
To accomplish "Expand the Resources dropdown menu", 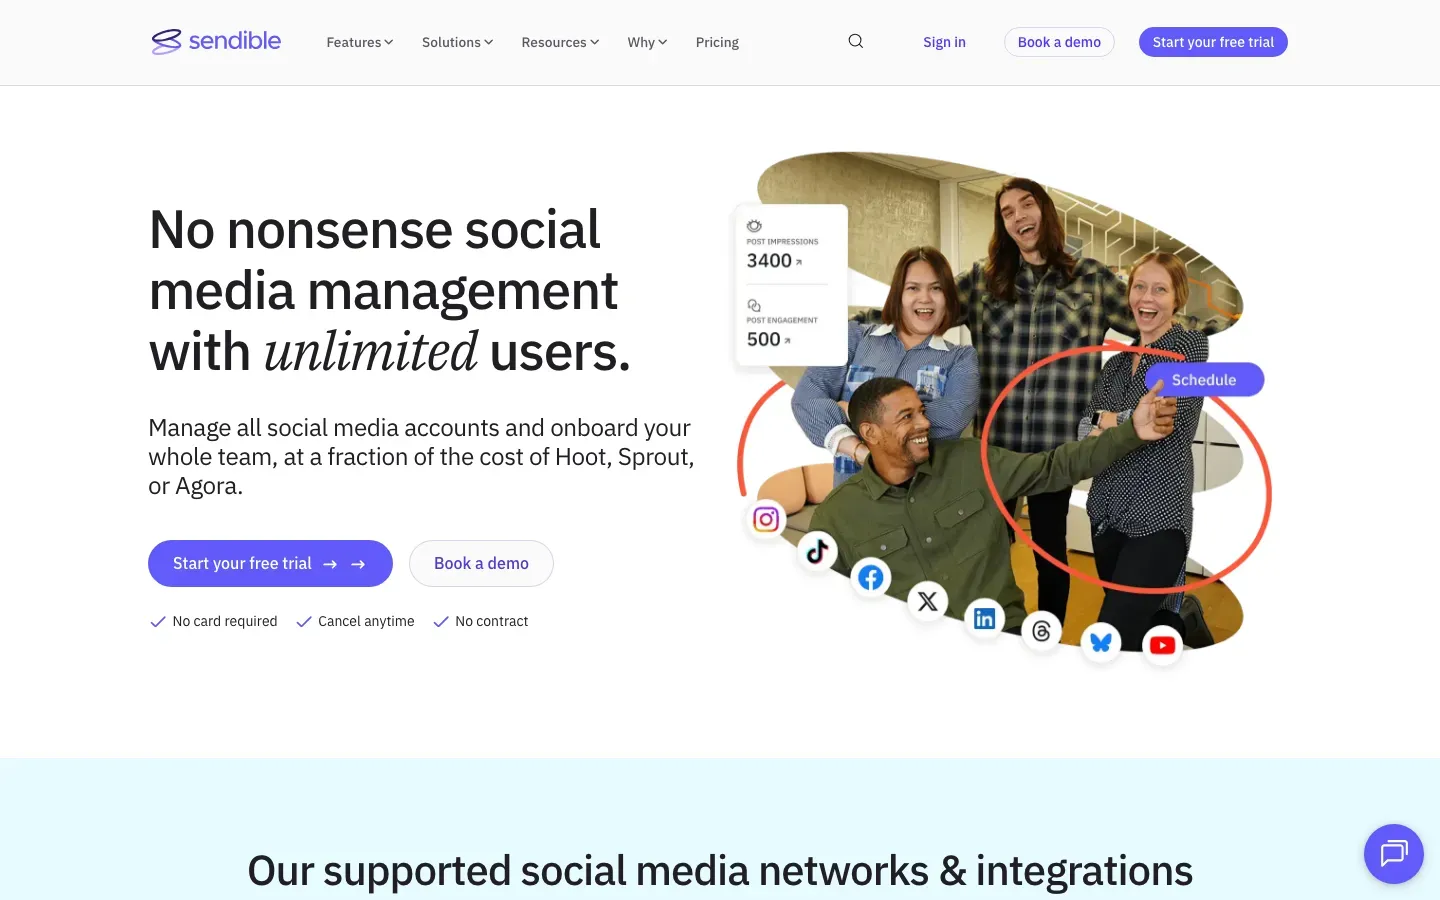I will (560, 42).
